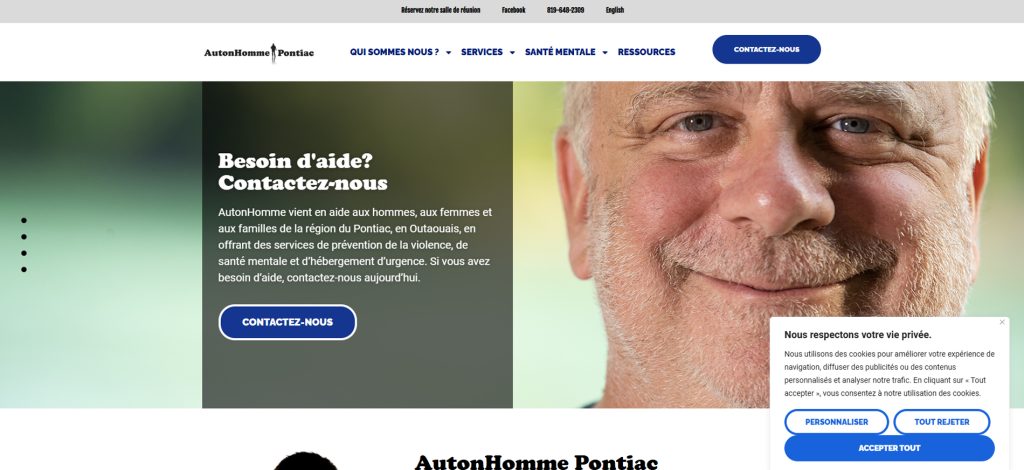Close the cookie consent popup
Viewport: 1024px width, 470px height.
pos(1002,322)
